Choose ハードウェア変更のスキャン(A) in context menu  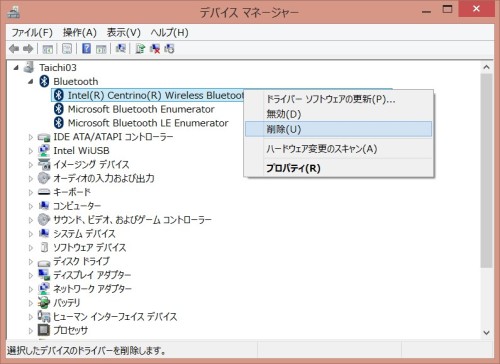[338, 149]
